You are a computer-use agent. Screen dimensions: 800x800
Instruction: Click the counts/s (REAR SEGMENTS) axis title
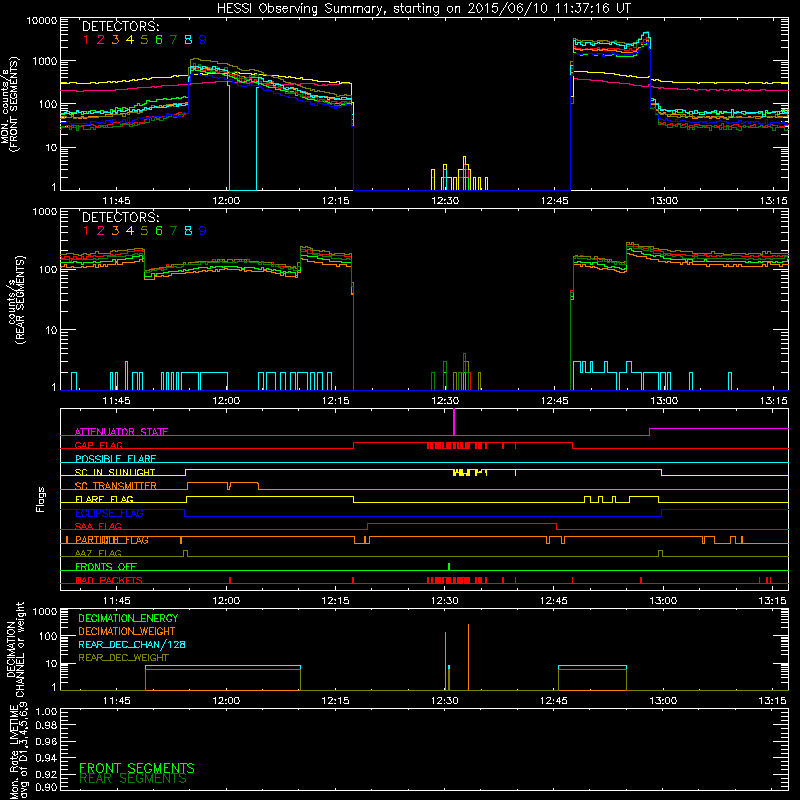pyautogui.click(x=16, y=299)
